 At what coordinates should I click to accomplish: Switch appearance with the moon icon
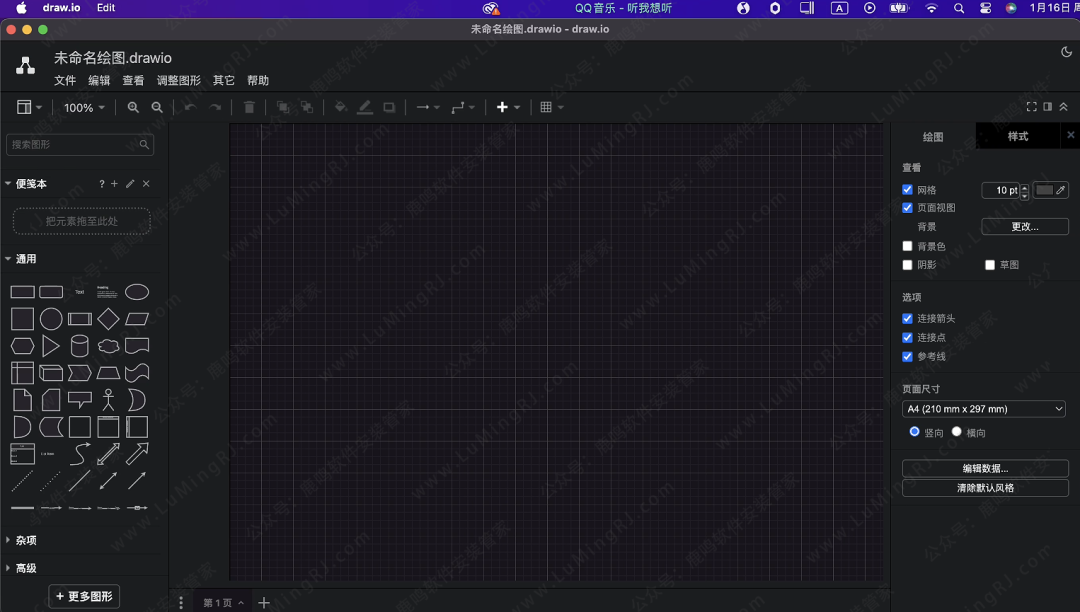(1065, 52)
